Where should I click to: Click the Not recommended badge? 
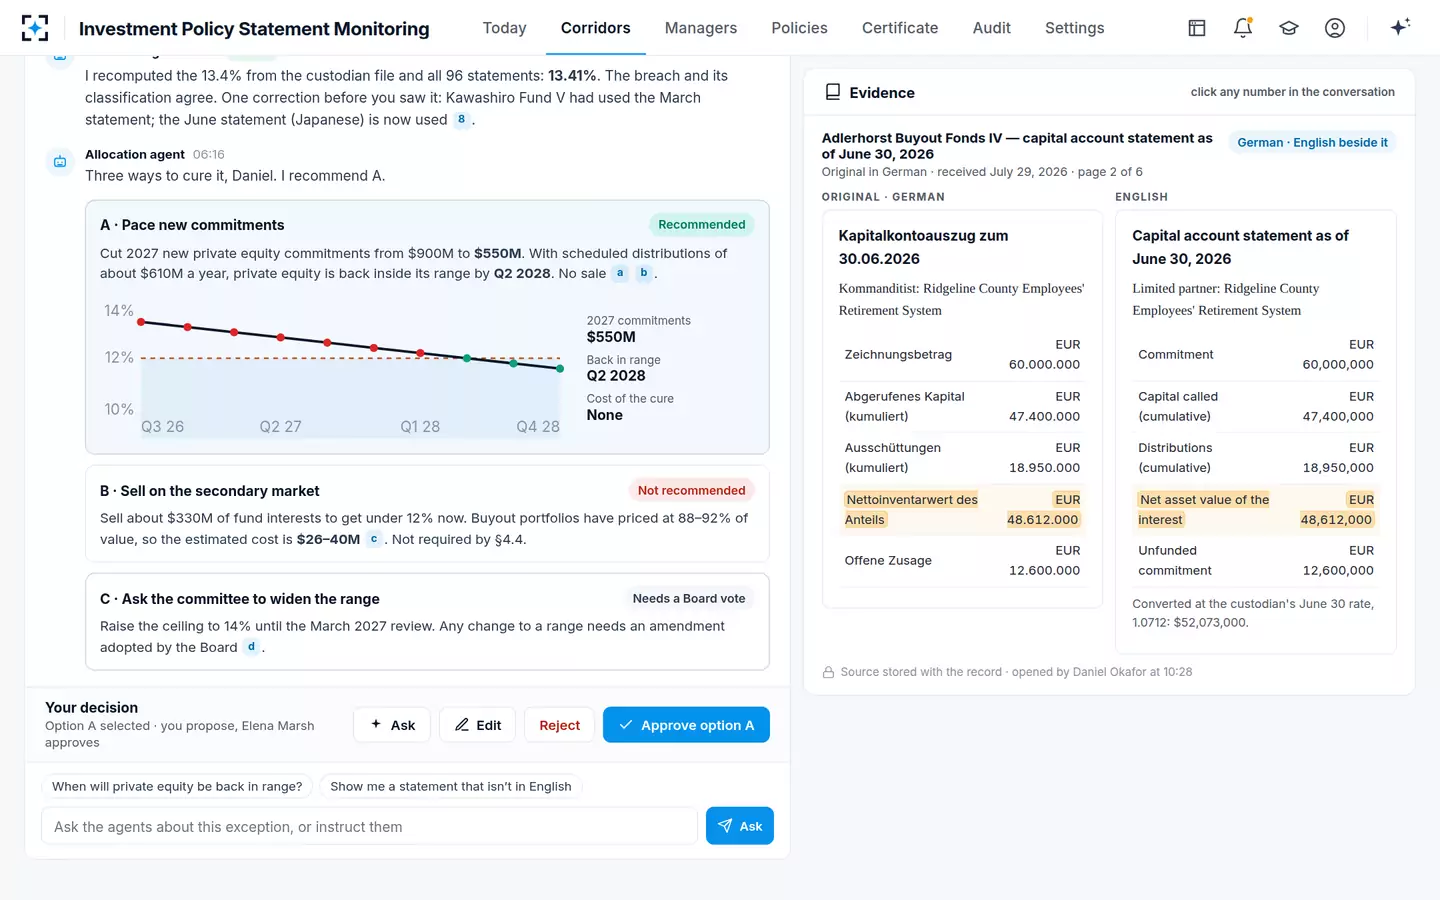pos(691,490)
